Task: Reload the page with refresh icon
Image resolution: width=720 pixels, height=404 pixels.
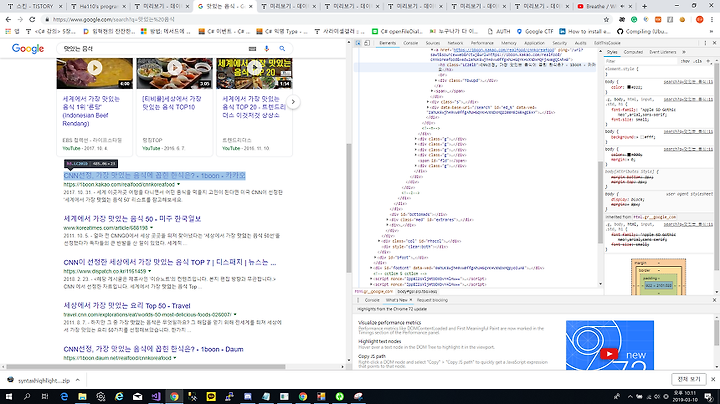Action: pos(32,19)
